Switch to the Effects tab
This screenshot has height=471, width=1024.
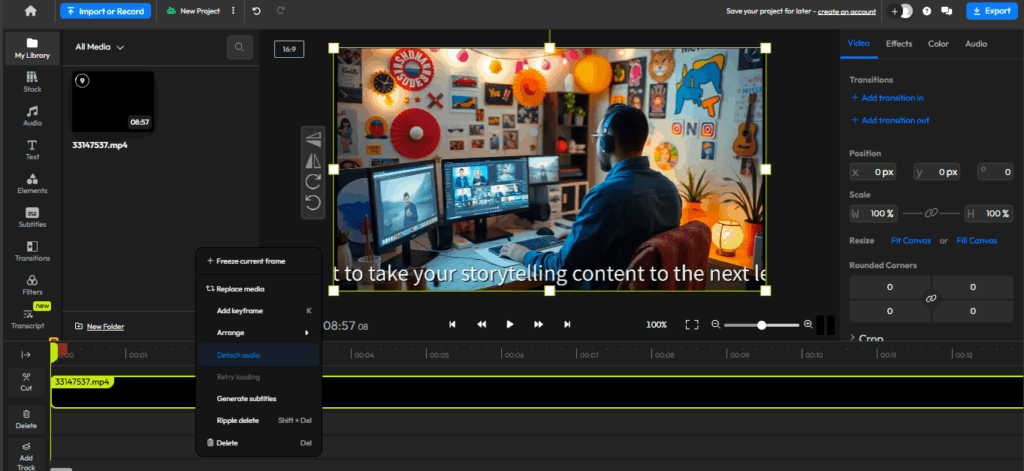(x=898, y=44)
